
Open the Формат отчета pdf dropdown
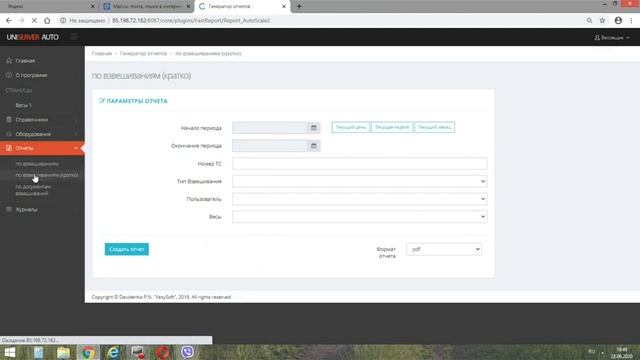coord(444,249)
